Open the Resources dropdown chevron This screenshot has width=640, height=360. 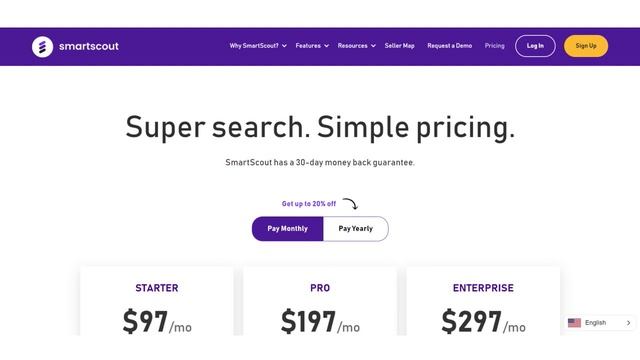pyautogui.click(x=373, y=46)
